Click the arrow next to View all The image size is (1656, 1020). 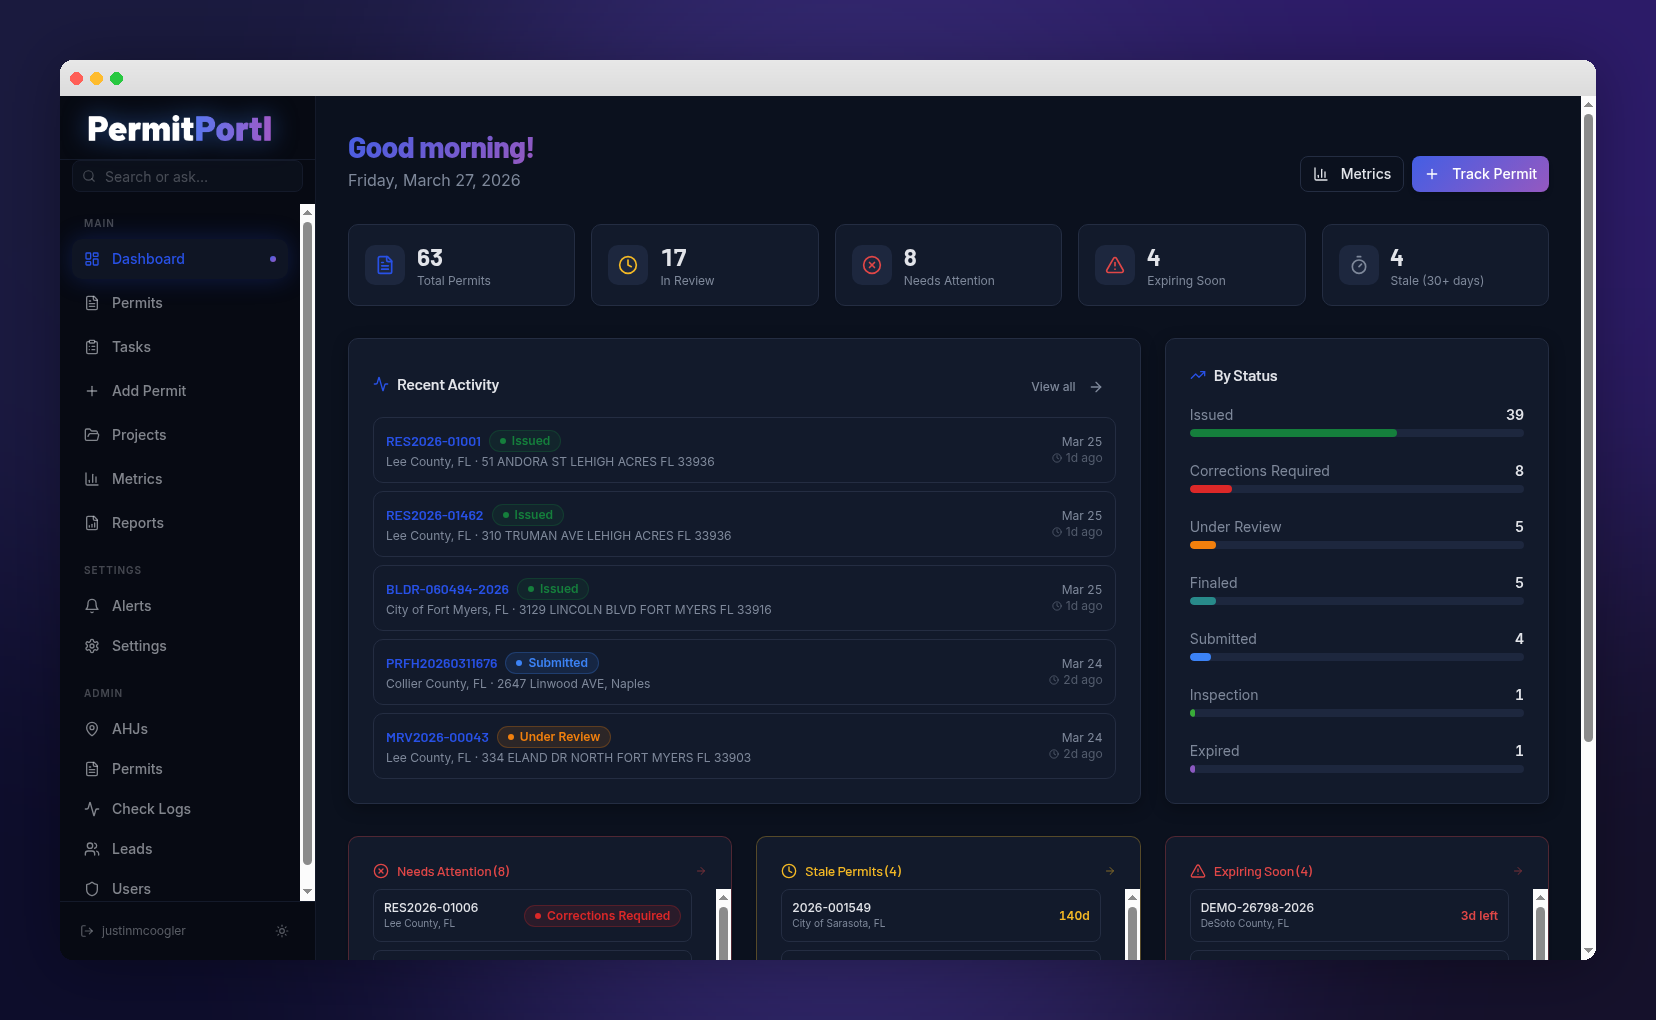pos(1096,387)
